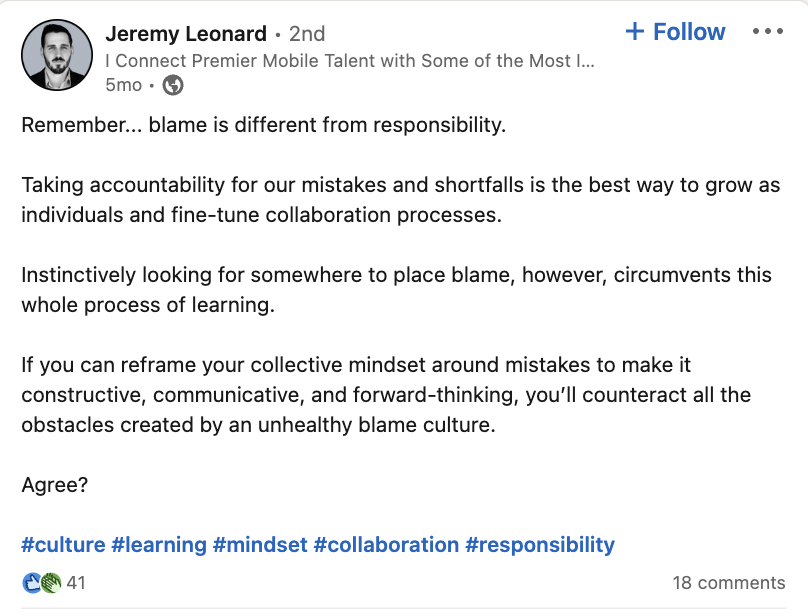Click the 2nd degree connection badge
The height and width of the screenshot is (616, 808).
[307, 34]
